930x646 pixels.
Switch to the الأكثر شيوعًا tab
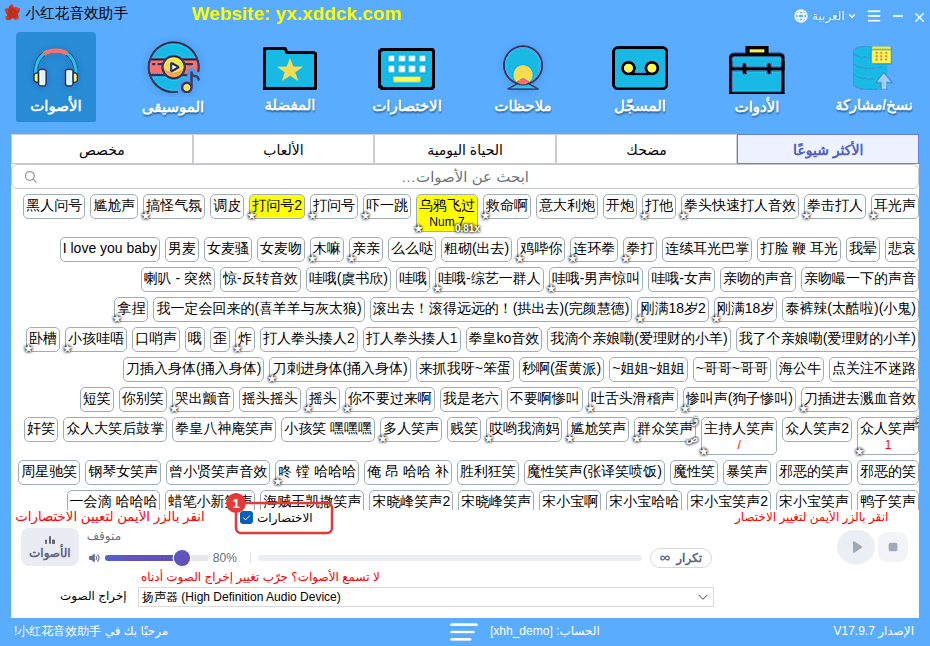pyautogui.click(x=827, y=149)
